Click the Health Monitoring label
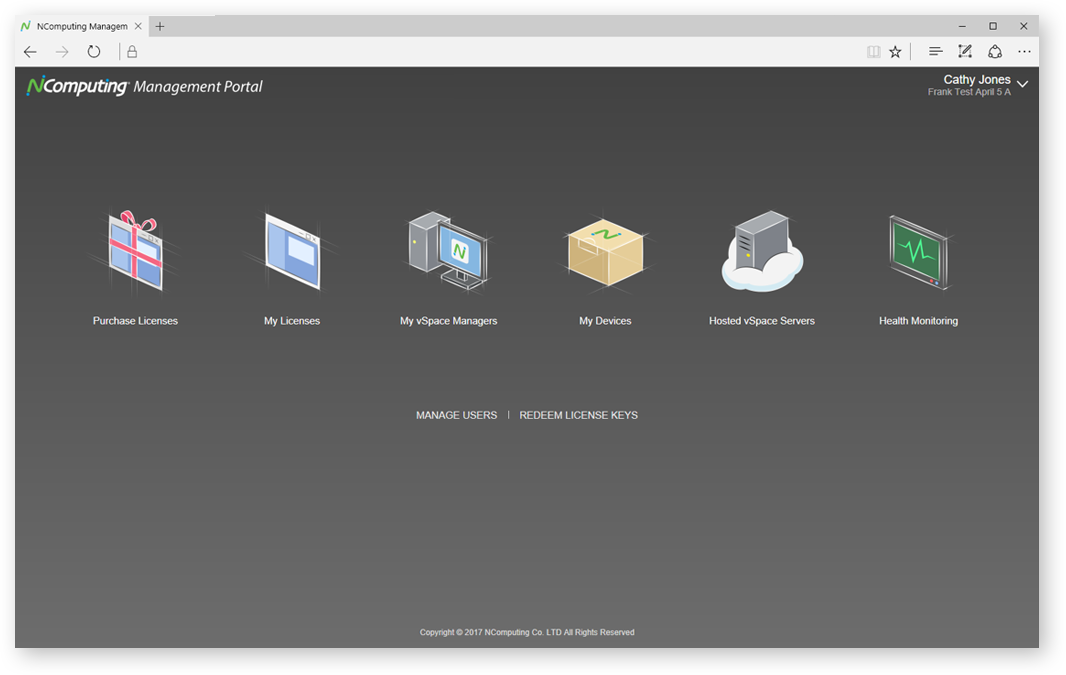The width and height of the screenshot is (1066, 675). point(918,321)
